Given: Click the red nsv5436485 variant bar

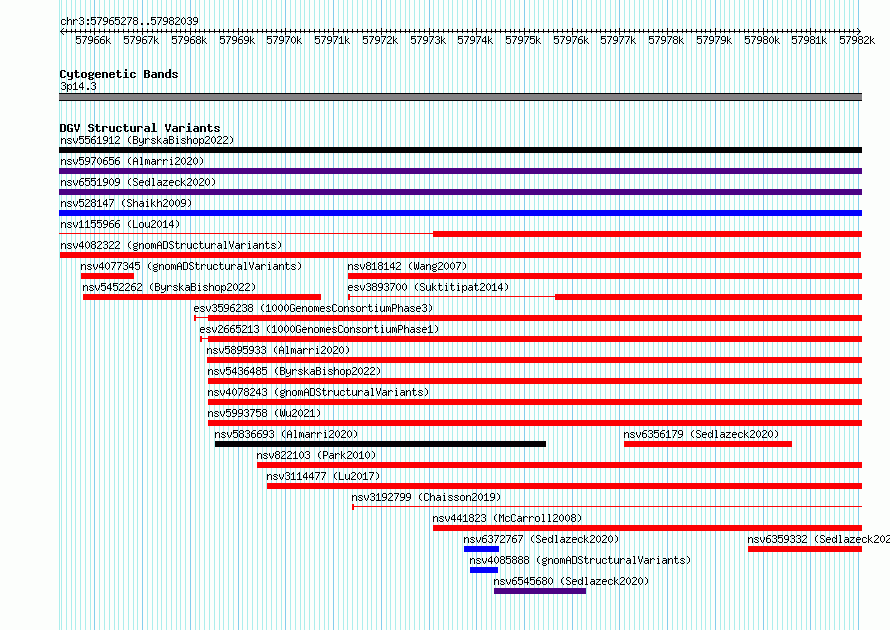Looking at the screenshot, I should (535, 381).
